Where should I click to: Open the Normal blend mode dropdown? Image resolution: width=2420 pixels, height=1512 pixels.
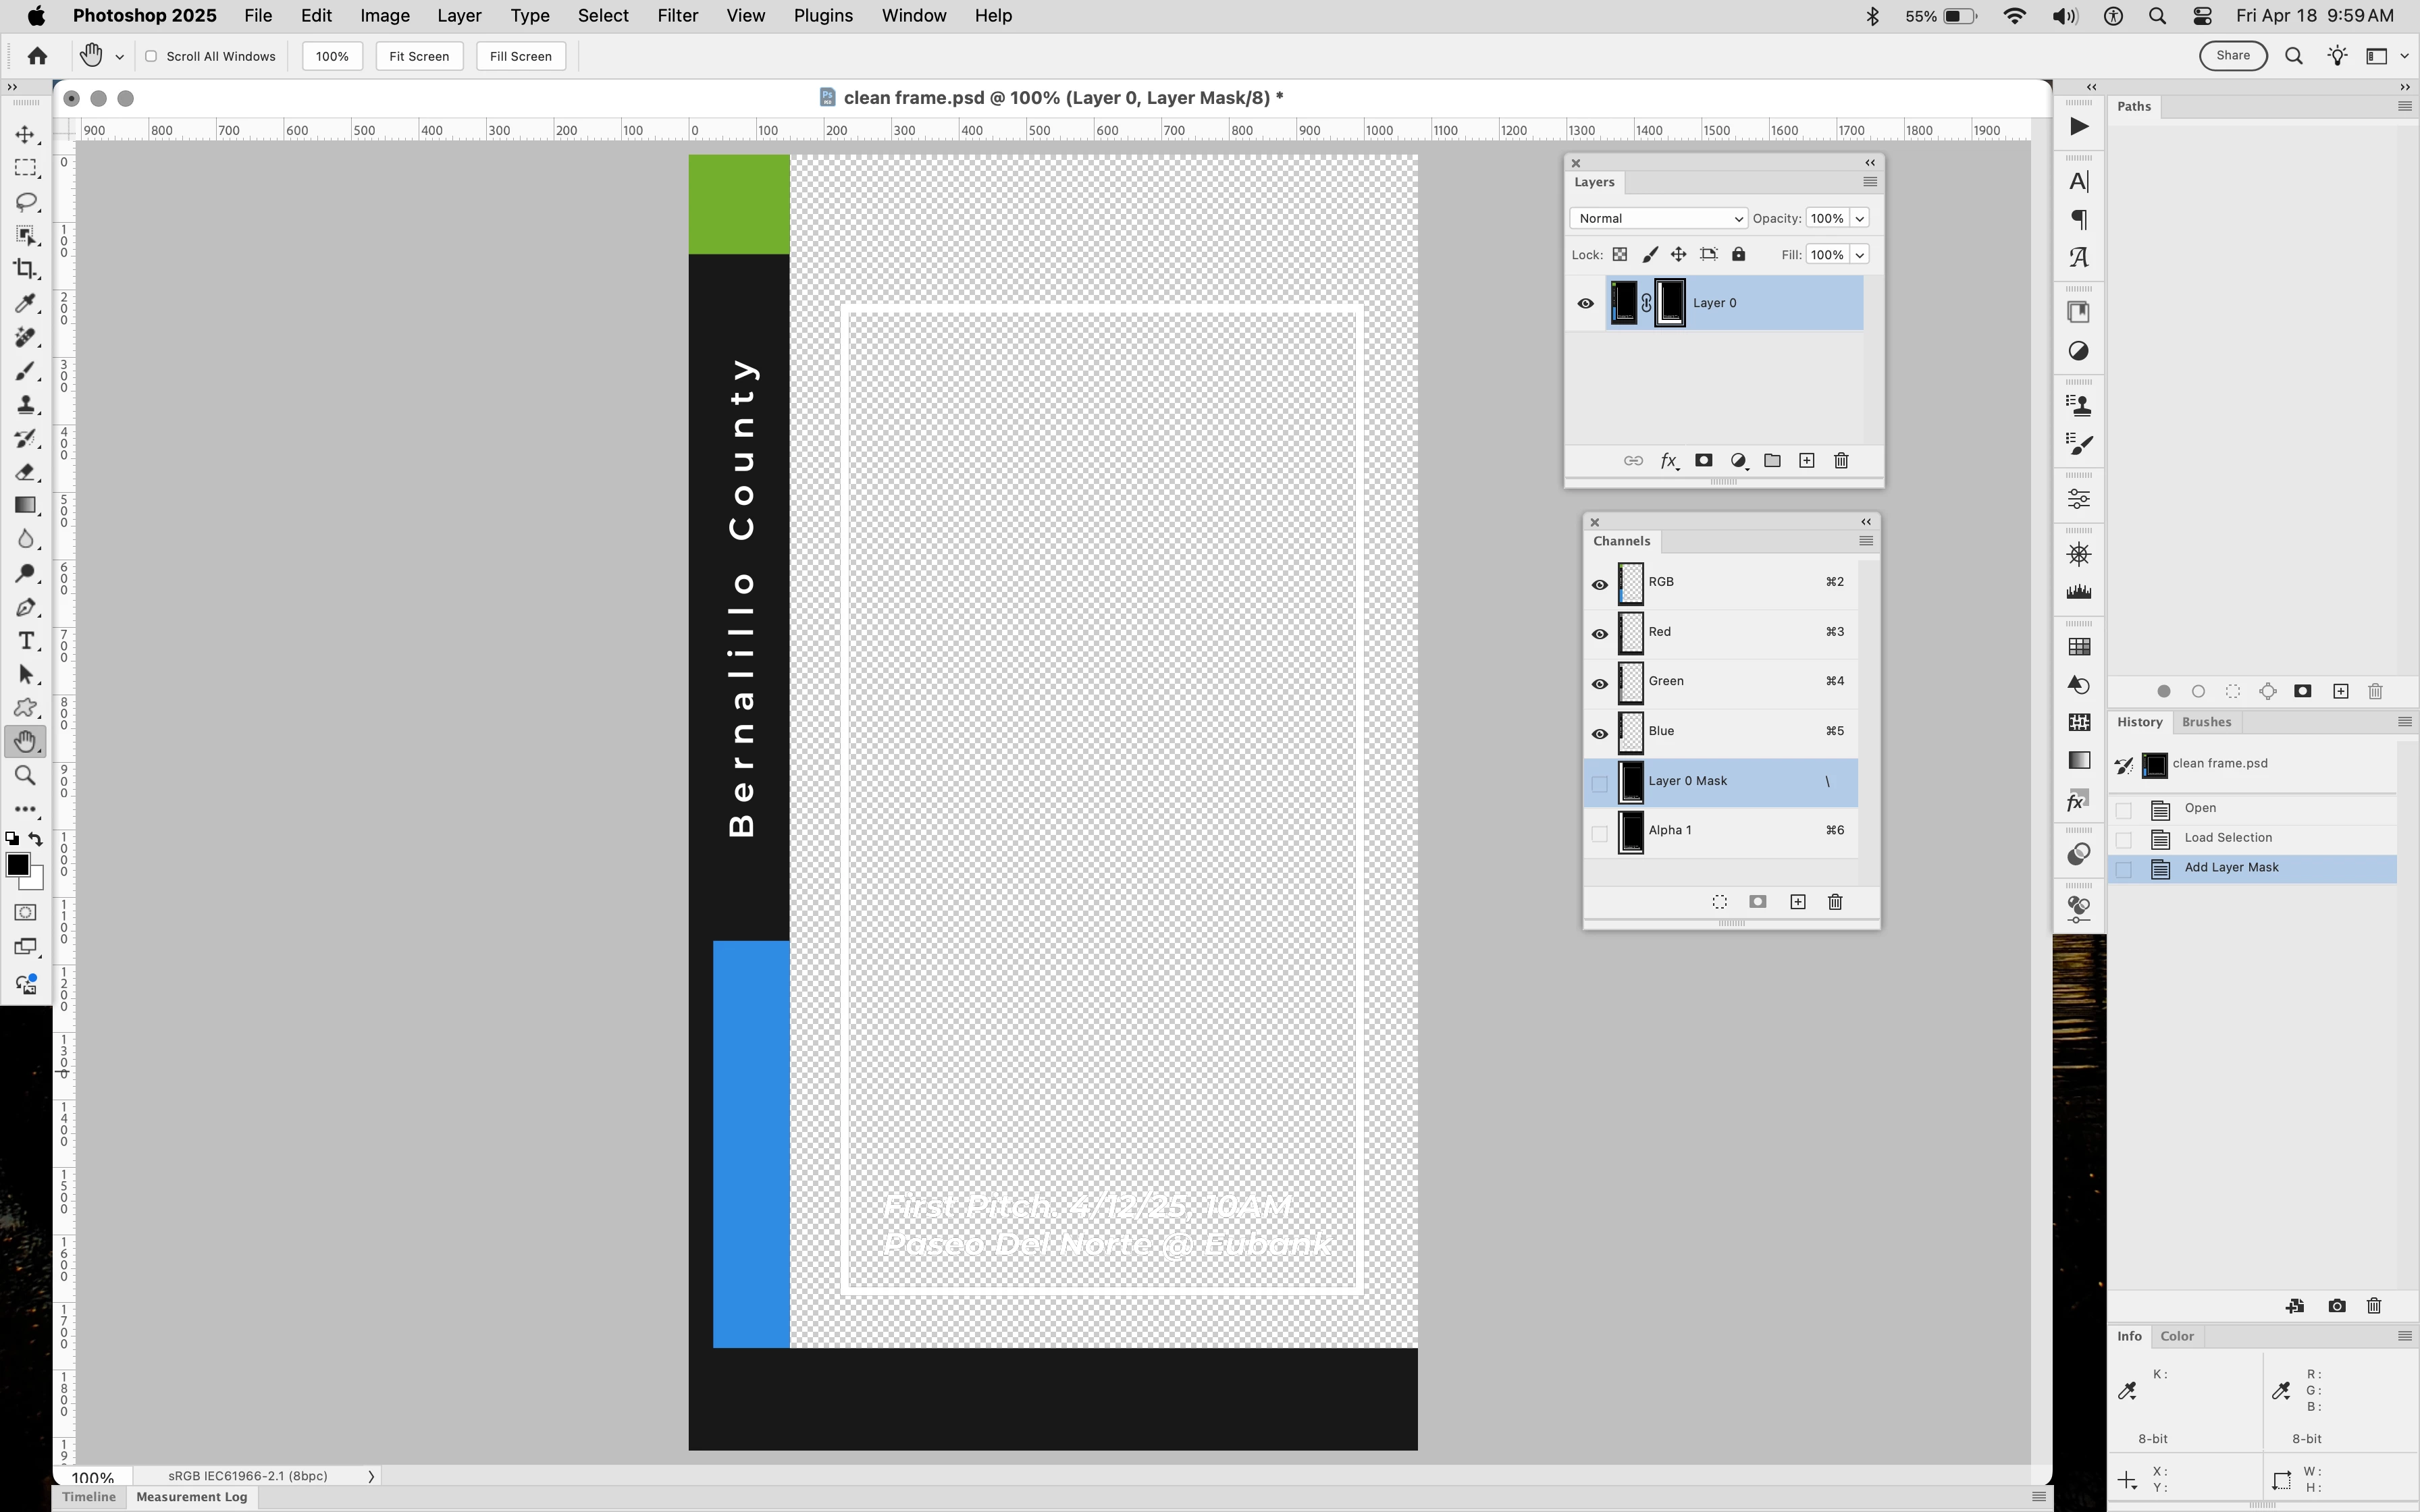tap(1657, 218)
